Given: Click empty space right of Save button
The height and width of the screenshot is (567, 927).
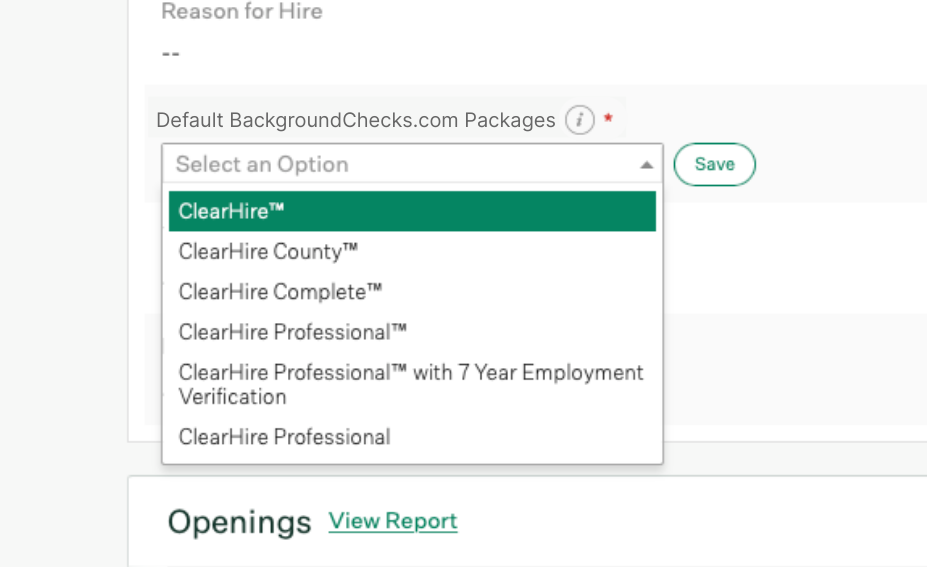Looking at the screenshot, I should (840, 165).
